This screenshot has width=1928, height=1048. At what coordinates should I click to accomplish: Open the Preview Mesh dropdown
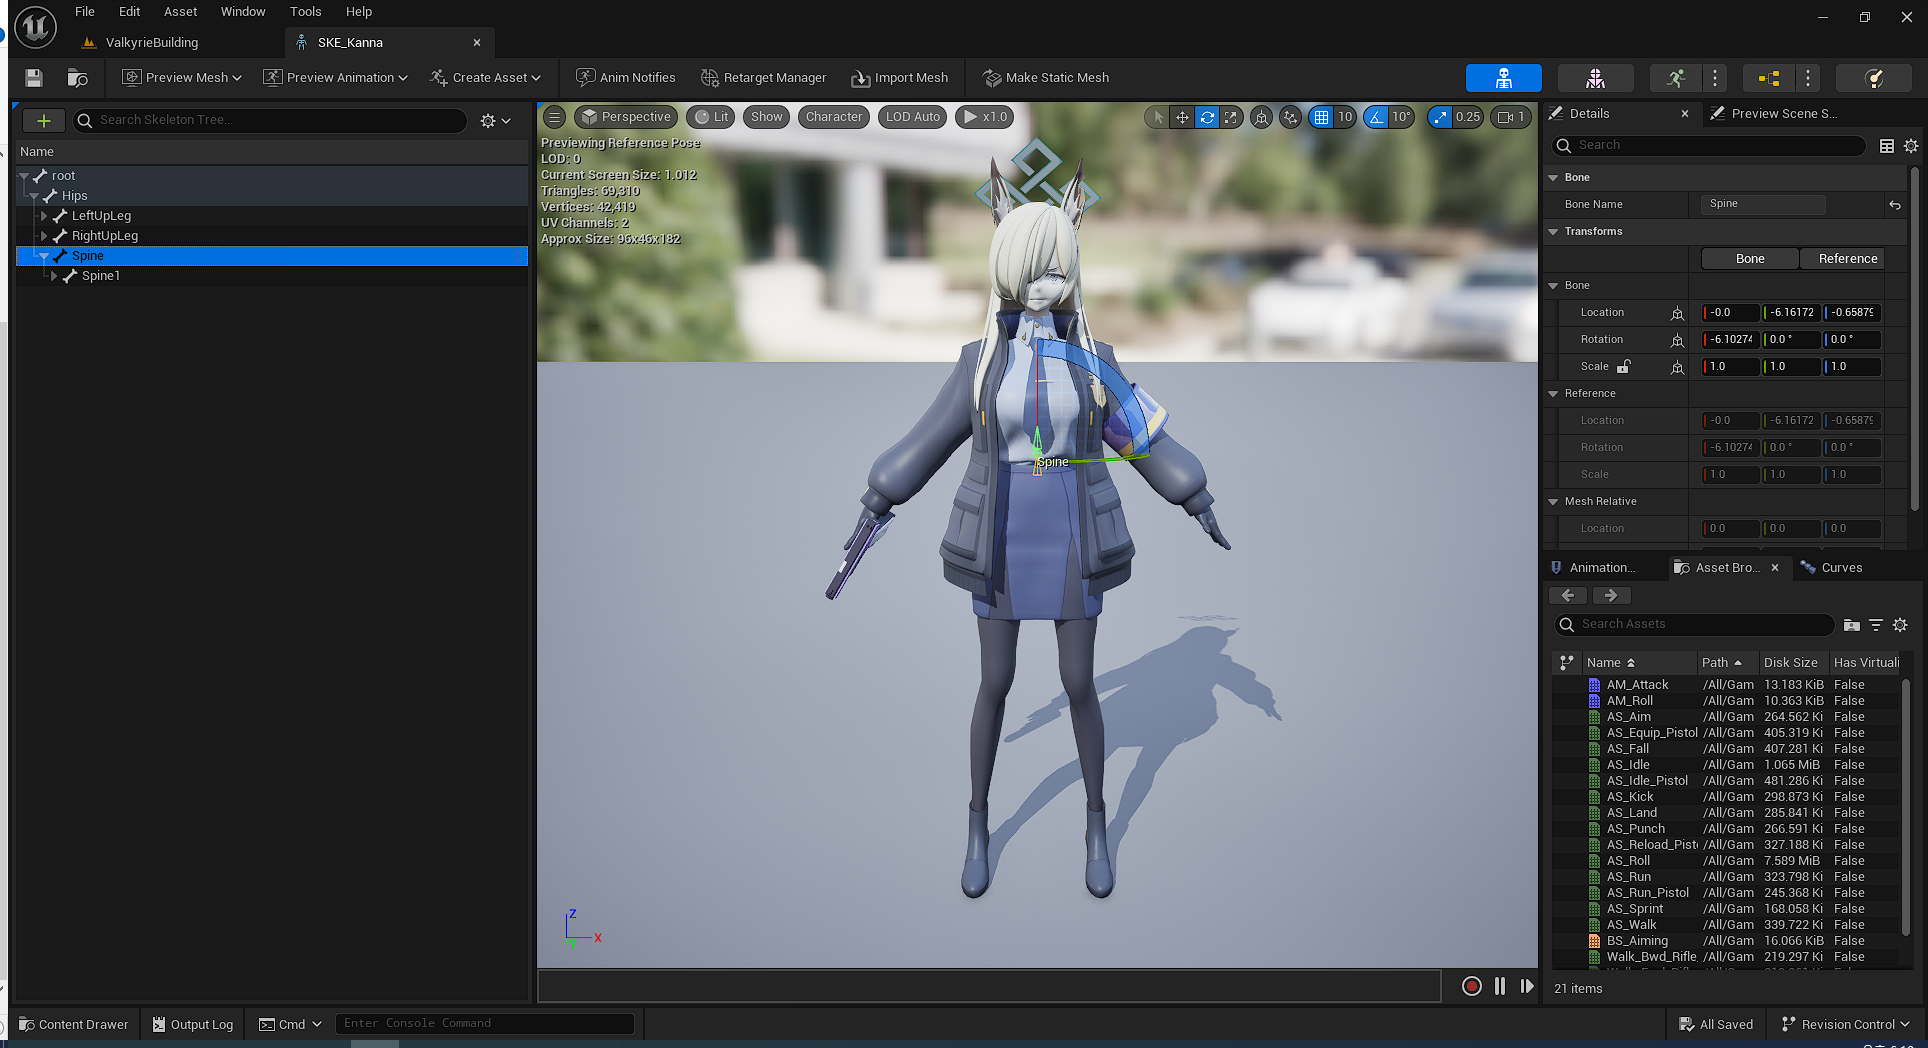point(182,78)
